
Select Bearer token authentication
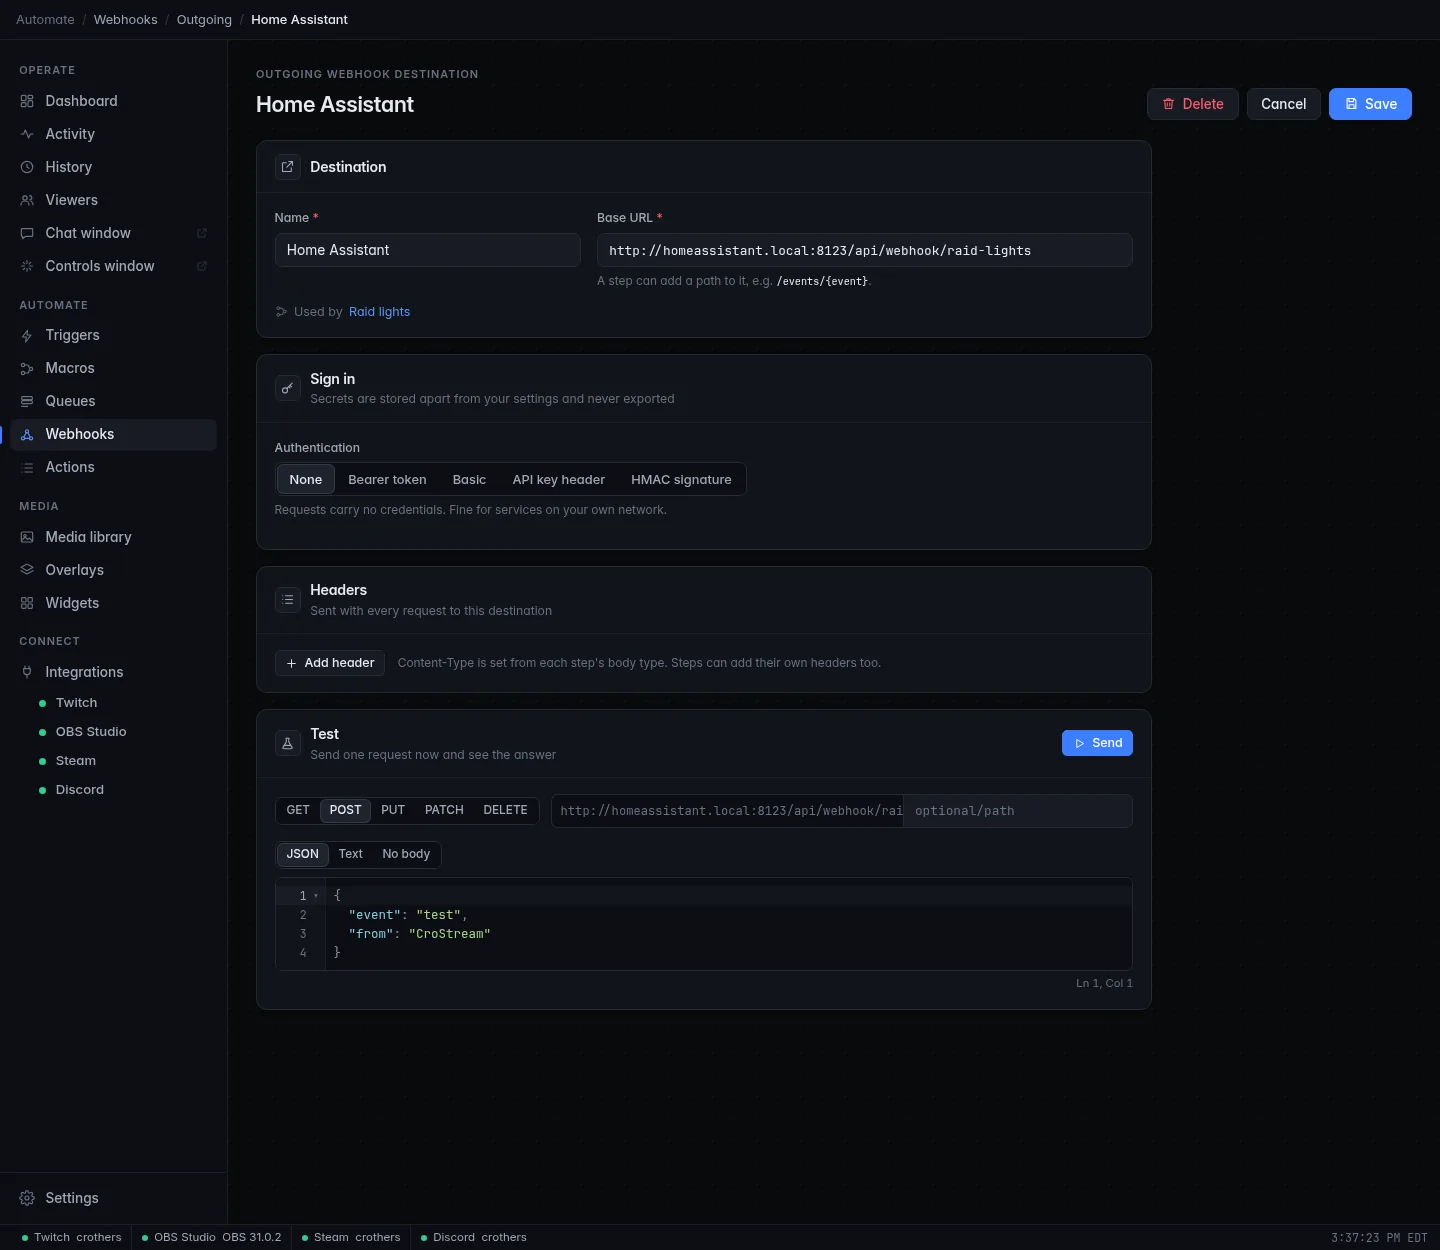click(x=387, y=479)
